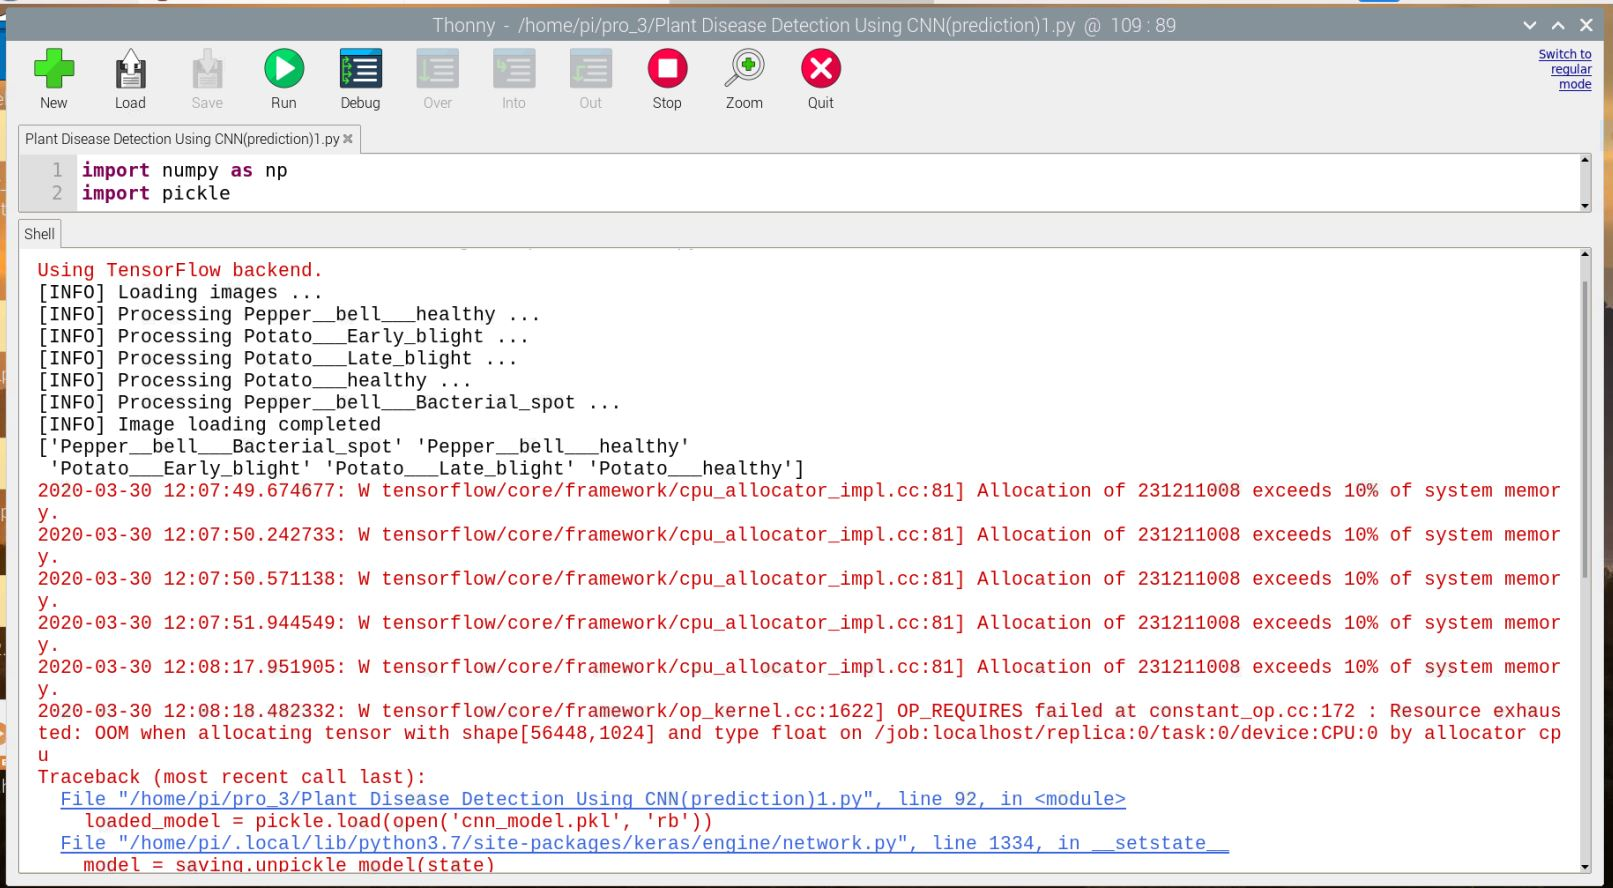
Task: Select the Plant Disease Detection editor tab
Action: (181, 139)
